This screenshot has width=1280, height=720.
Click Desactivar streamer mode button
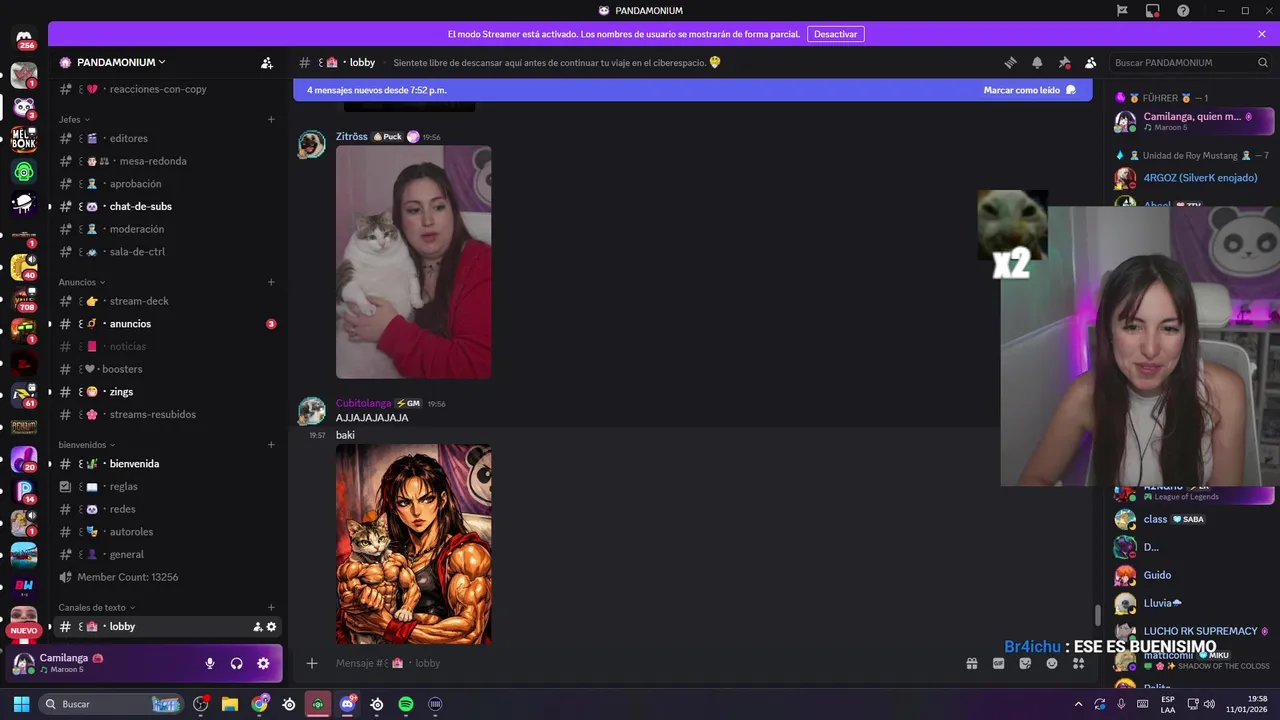pos(835,34)
